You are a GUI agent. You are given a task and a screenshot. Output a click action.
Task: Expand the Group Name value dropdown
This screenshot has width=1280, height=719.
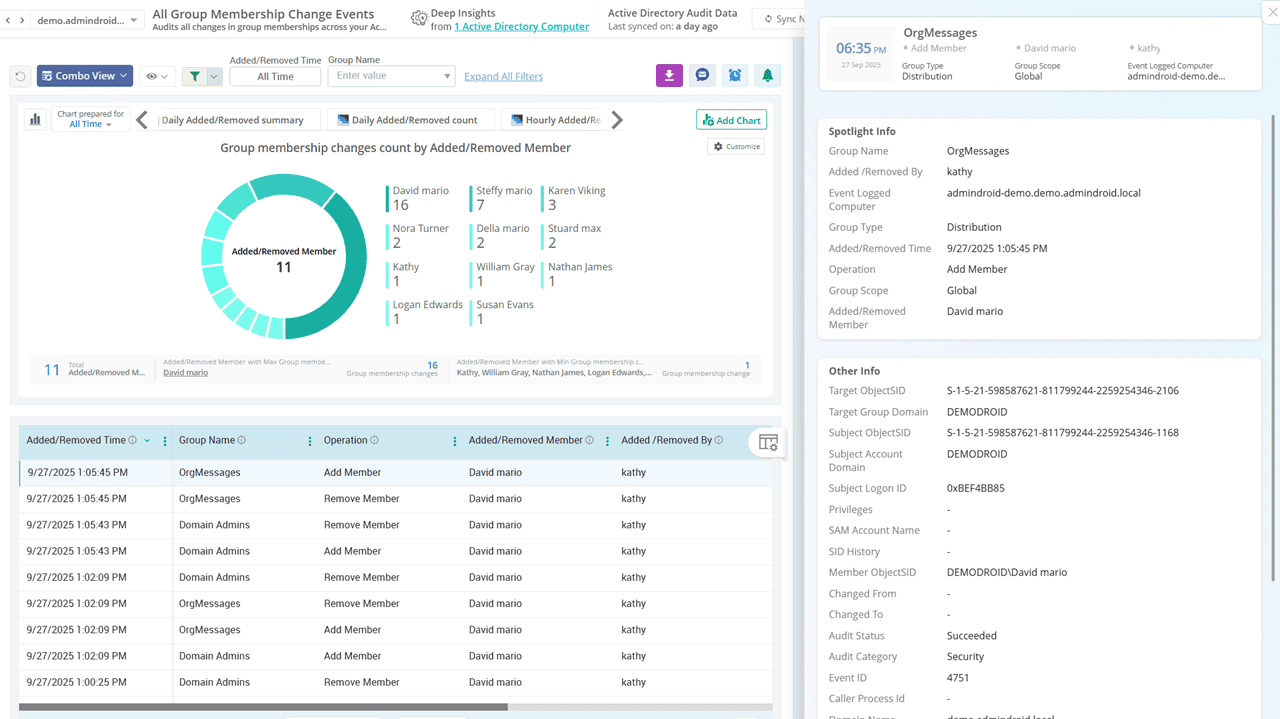click(x=446, y=76)
